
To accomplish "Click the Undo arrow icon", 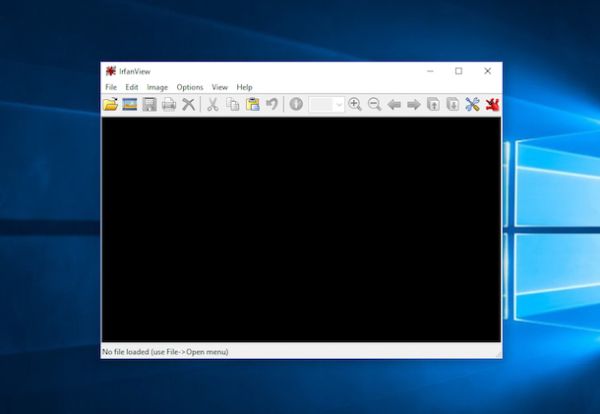I will point(271,104).
